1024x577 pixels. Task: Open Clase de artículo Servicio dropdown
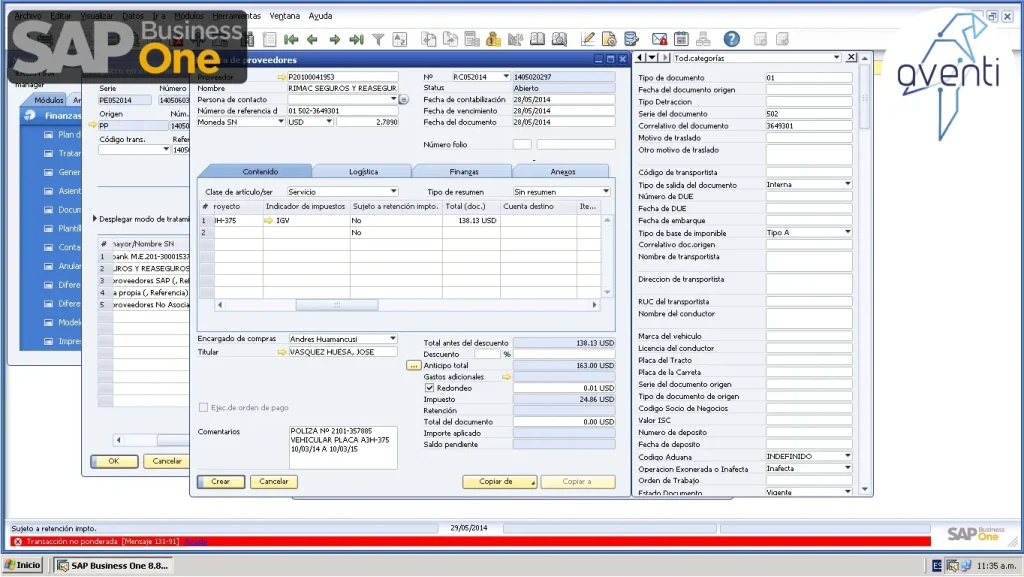393,191
